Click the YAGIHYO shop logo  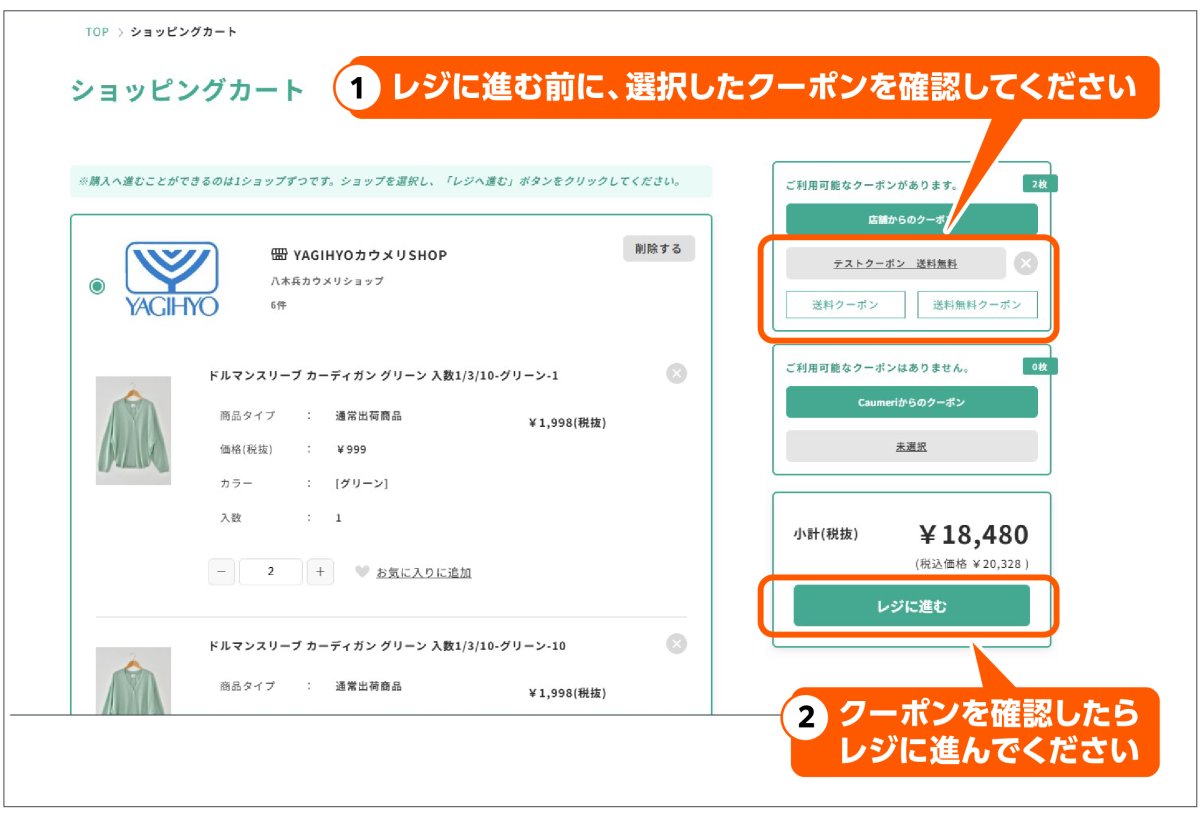pyautogui.click(x=171, y=279)
